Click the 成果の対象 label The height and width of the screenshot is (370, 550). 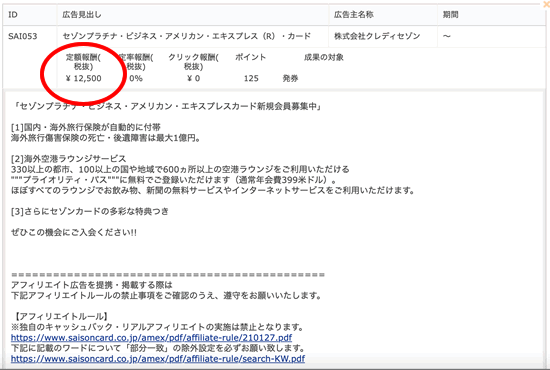[324, 57]
